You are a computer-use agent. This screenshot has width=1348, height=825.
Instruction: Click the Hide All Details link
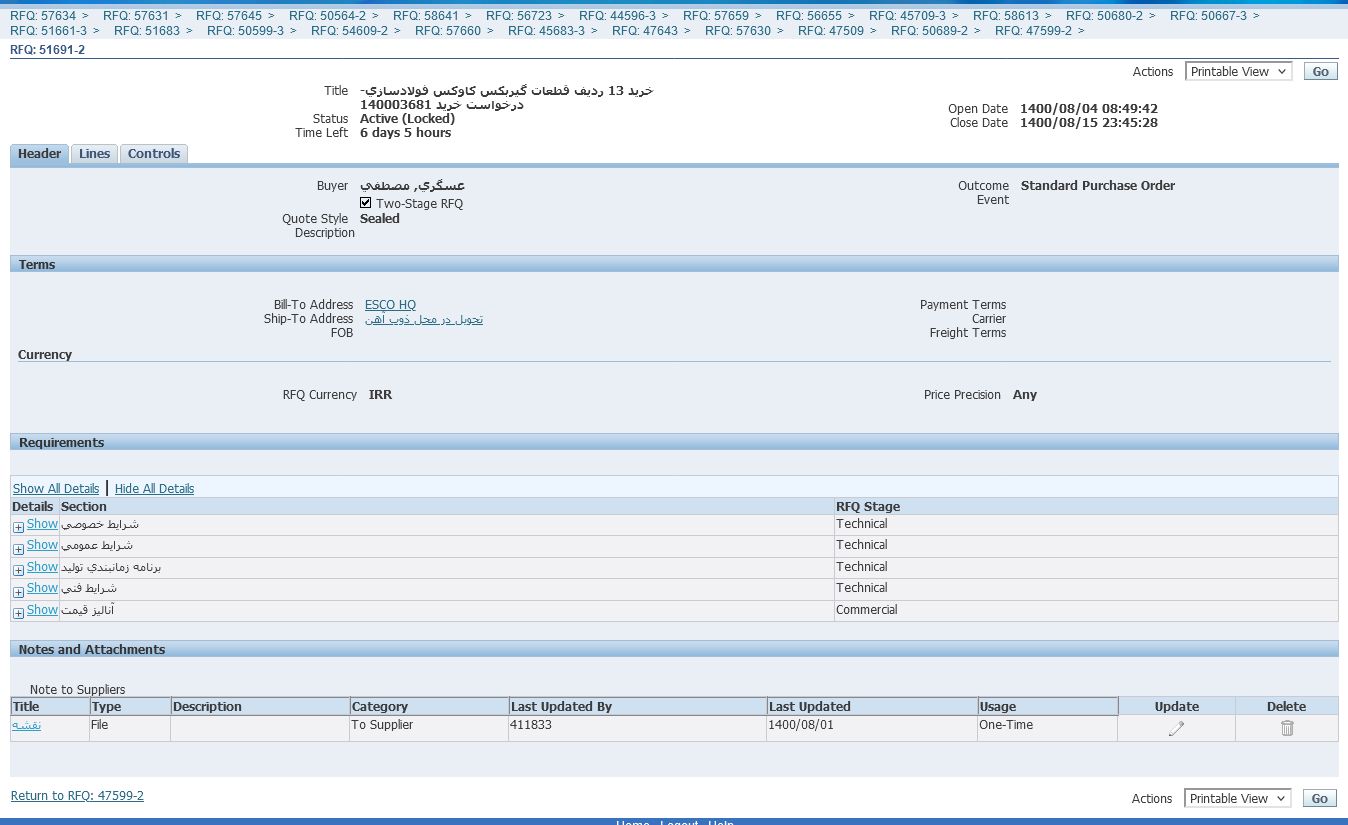tap(154, 489)
